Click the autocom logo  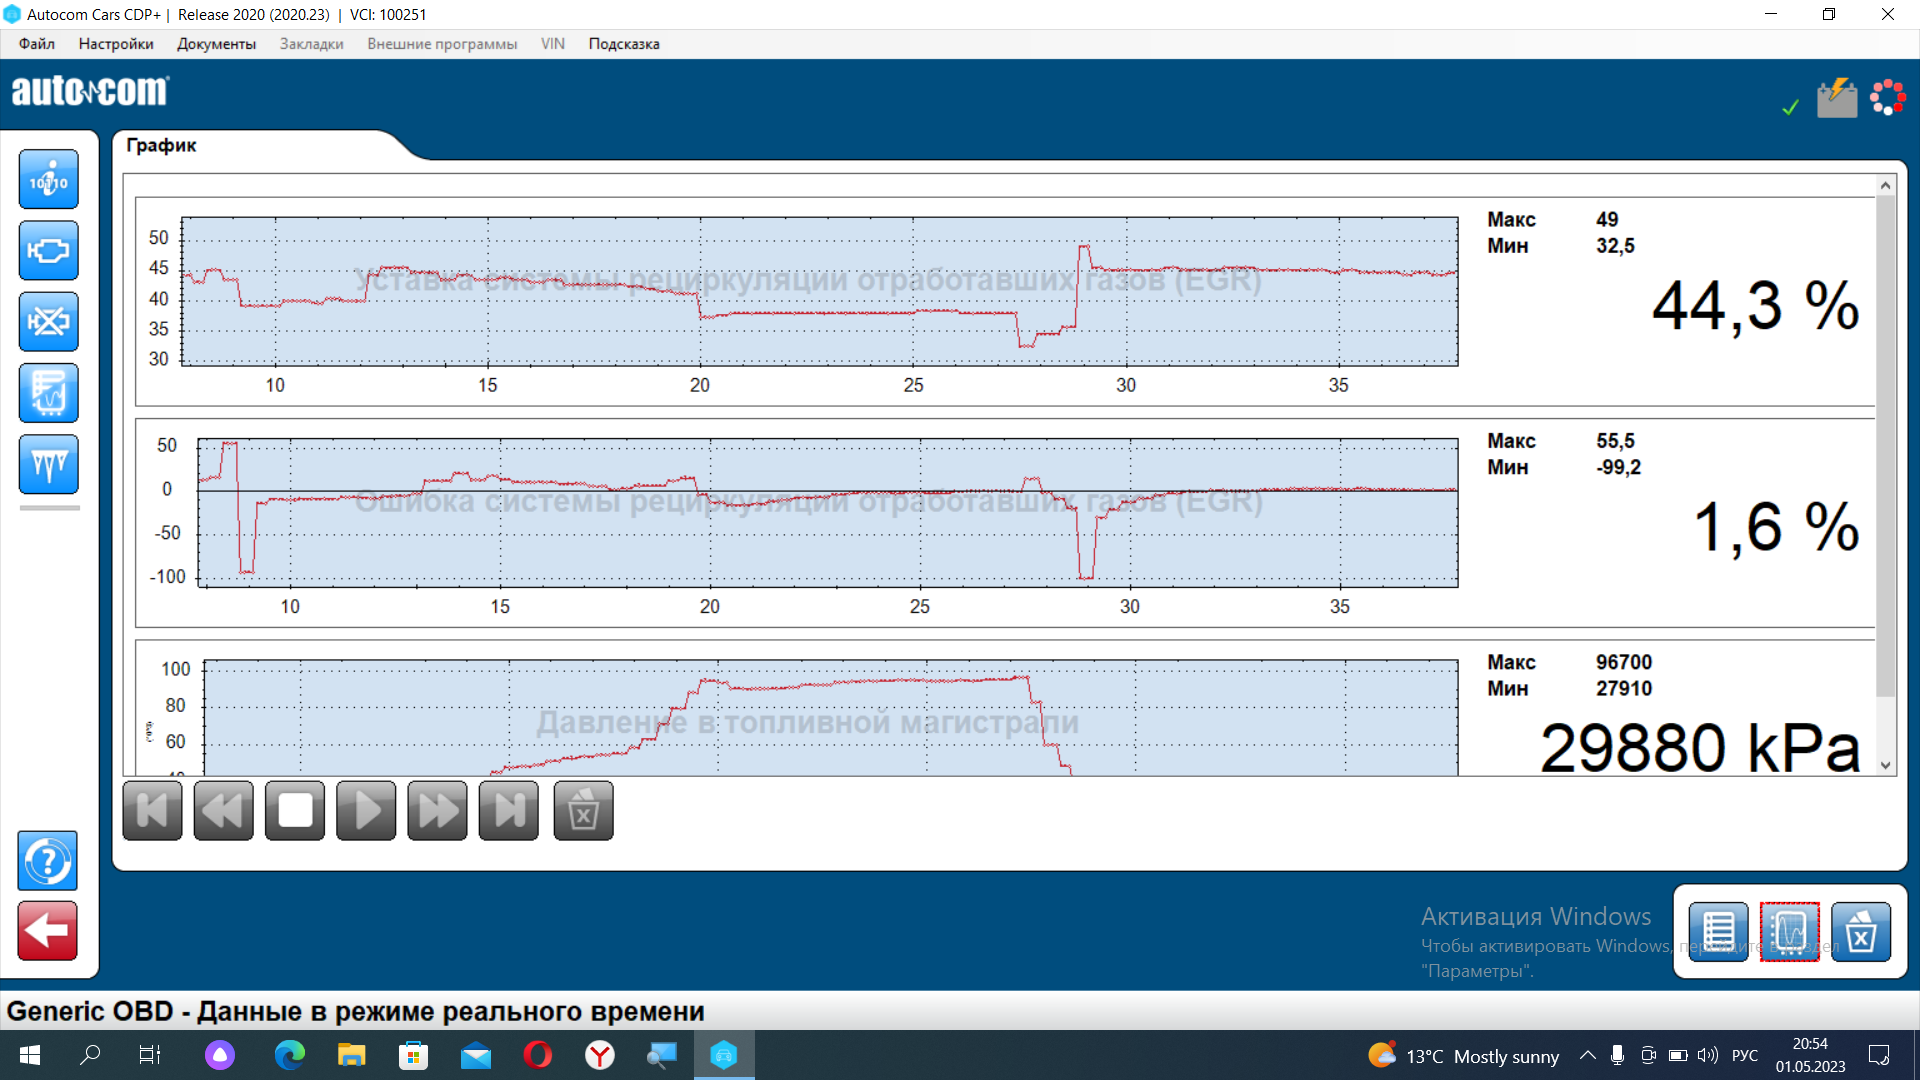tap(90, 91)
